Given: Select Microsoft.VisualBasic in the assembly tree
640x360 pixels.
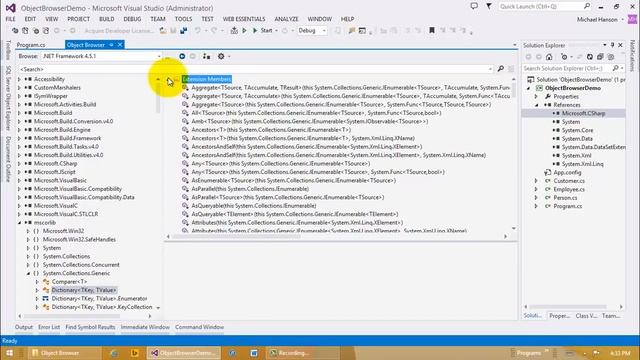Looking at the screenshot, I should pyautogui.click(x=60, y=180).
